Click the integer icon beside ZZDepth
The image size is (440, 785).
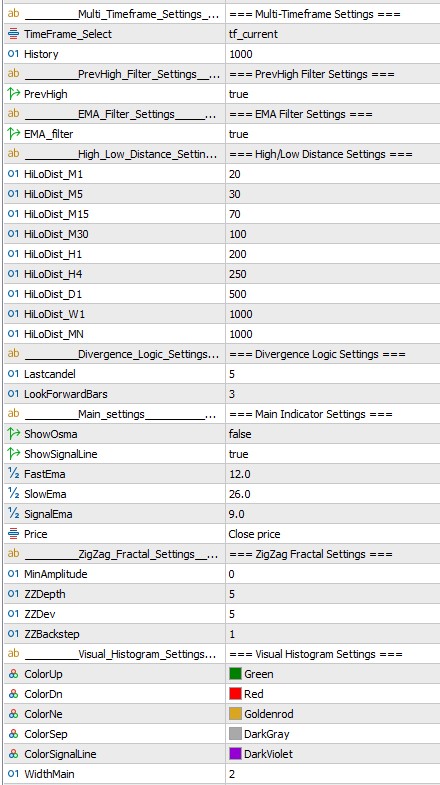pos(14,594)
